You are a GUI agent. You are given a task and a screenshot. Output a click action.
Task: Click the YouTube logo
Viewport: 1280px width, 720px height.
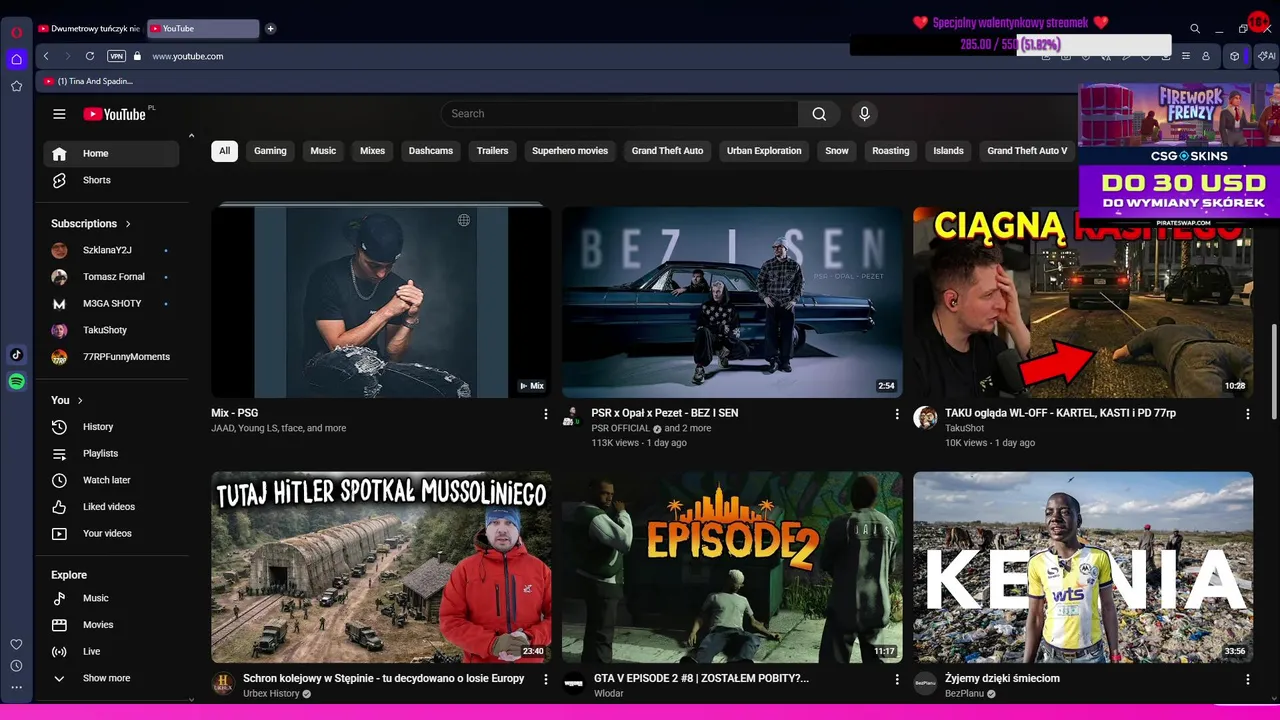point(116,114)
